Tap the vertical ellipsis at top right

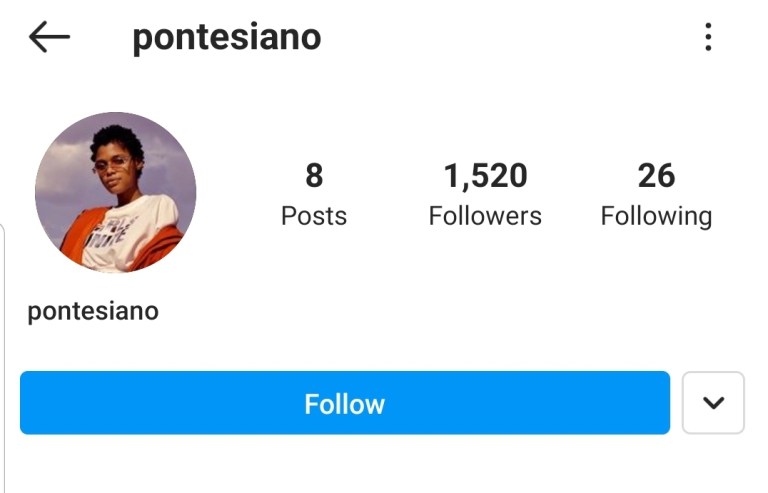point(708,38)
